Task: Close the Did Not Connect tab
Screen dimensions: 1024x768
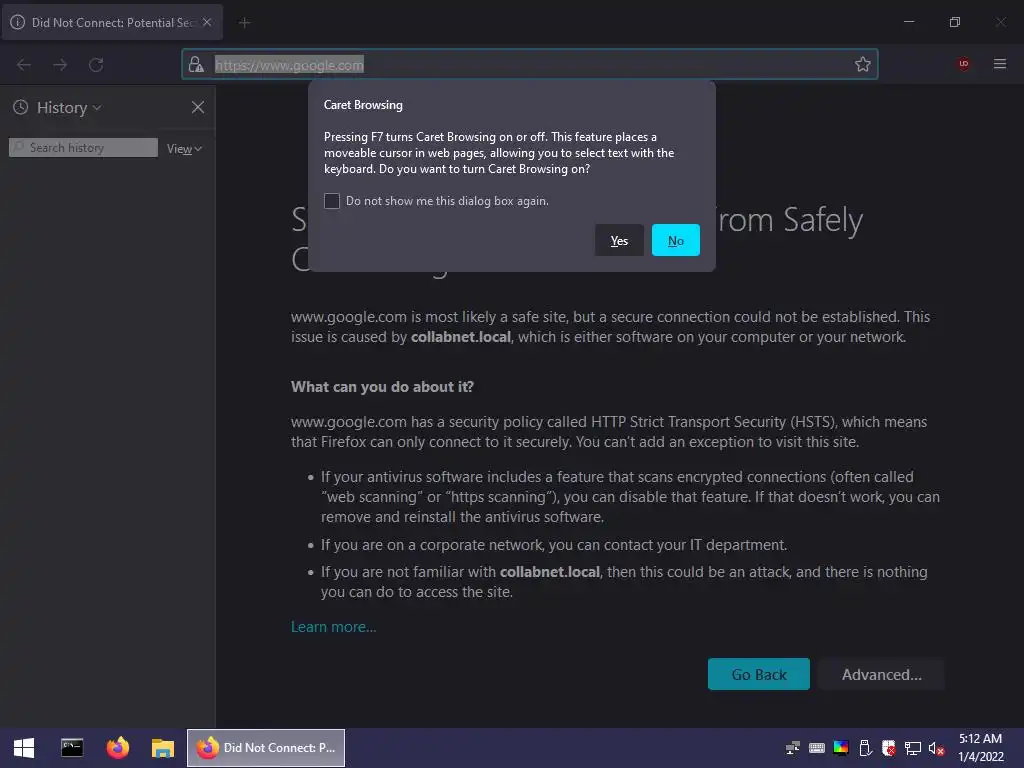Action: pyautogui.click(x=206, y=22)
